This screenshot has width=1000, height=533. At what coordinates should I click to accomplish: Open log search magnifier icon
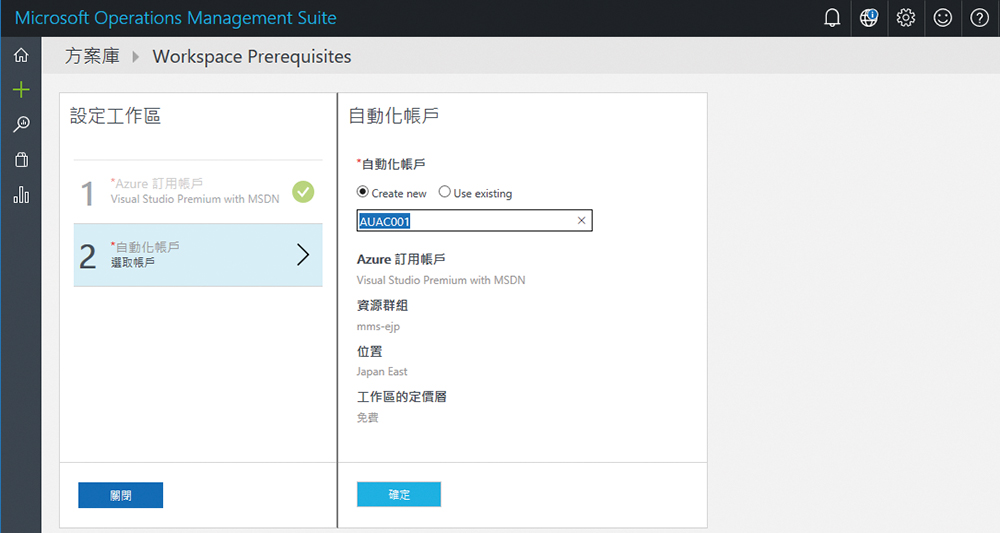point(21,124)
